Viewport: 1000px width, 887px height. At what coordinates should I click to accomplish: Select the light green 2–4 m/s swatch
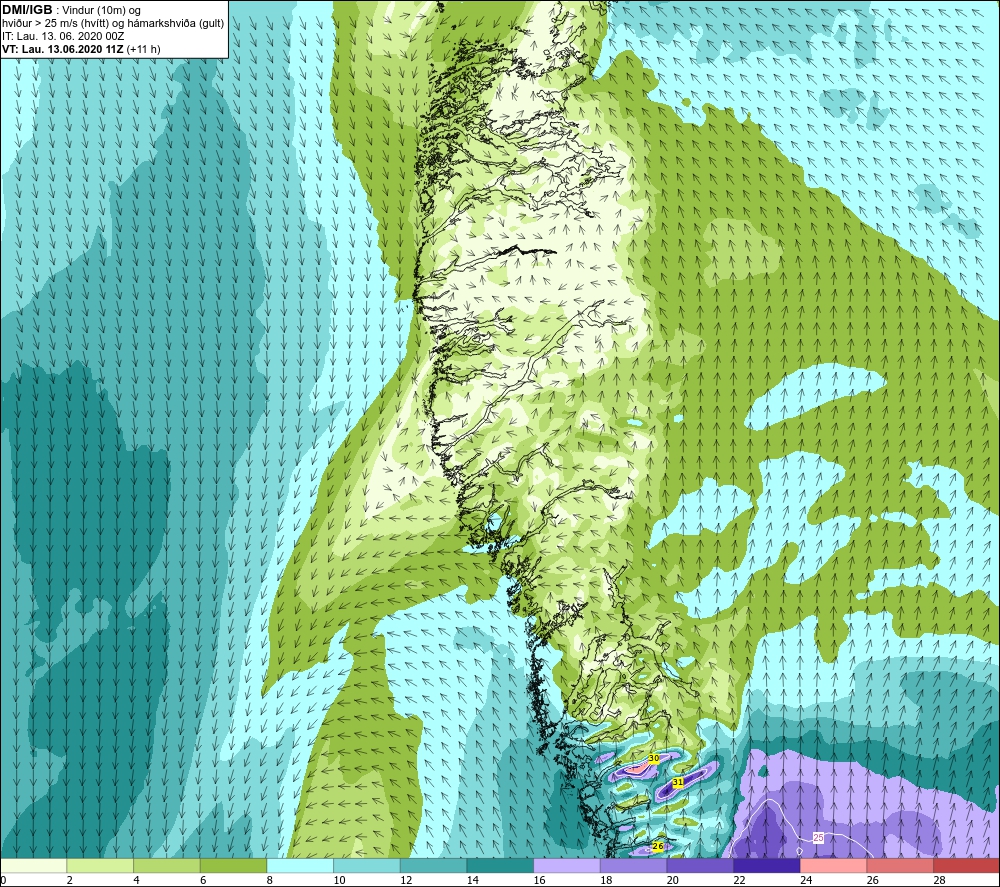pos(100,865)
